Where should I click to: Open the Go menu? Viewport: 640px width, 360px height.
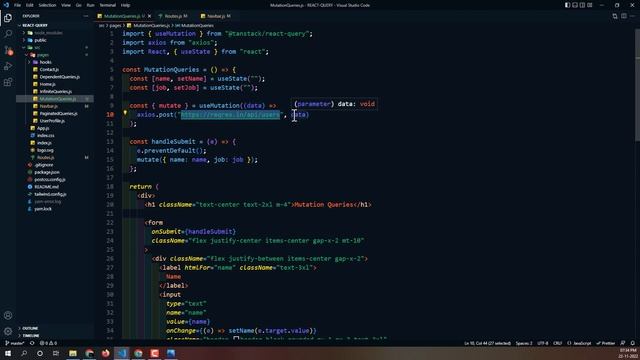pyautogui.click(x=78, y=5)
